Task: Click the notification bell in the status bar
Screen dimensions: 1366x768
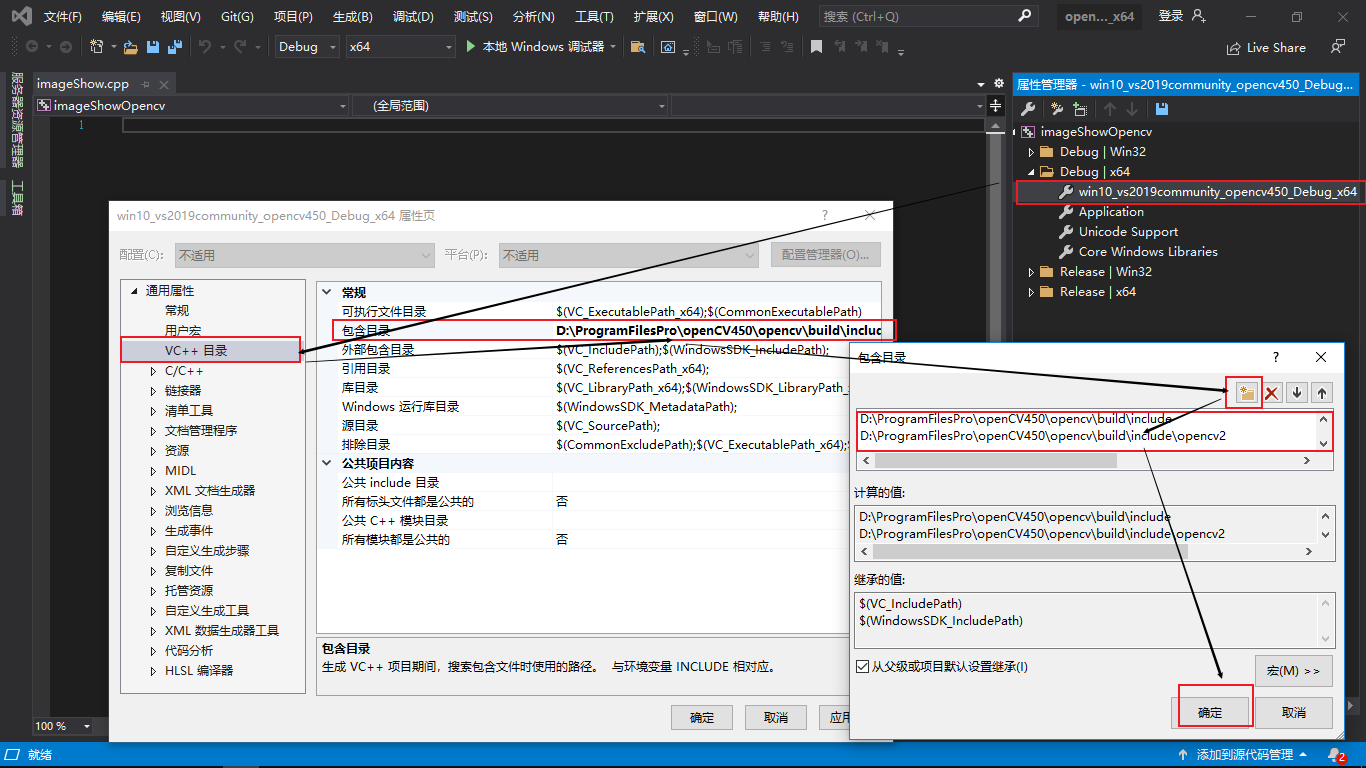Action: click(x=1336, y=755)
